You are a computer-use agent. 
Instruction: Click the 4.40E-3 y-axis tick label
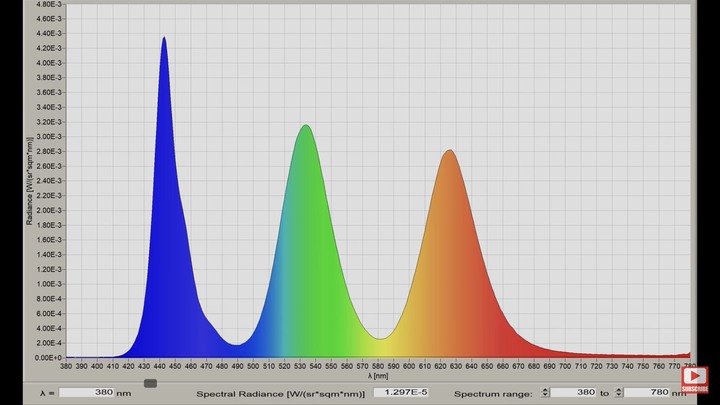pyautogui.click(x=49, y=34)
